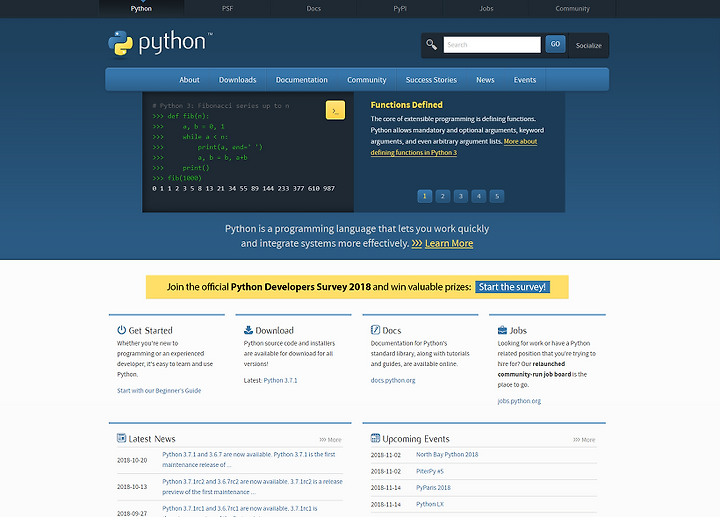Click the Upcoming Events calendar icon
The width and height of the screenshot is (720, 517).
coord(375,438)
